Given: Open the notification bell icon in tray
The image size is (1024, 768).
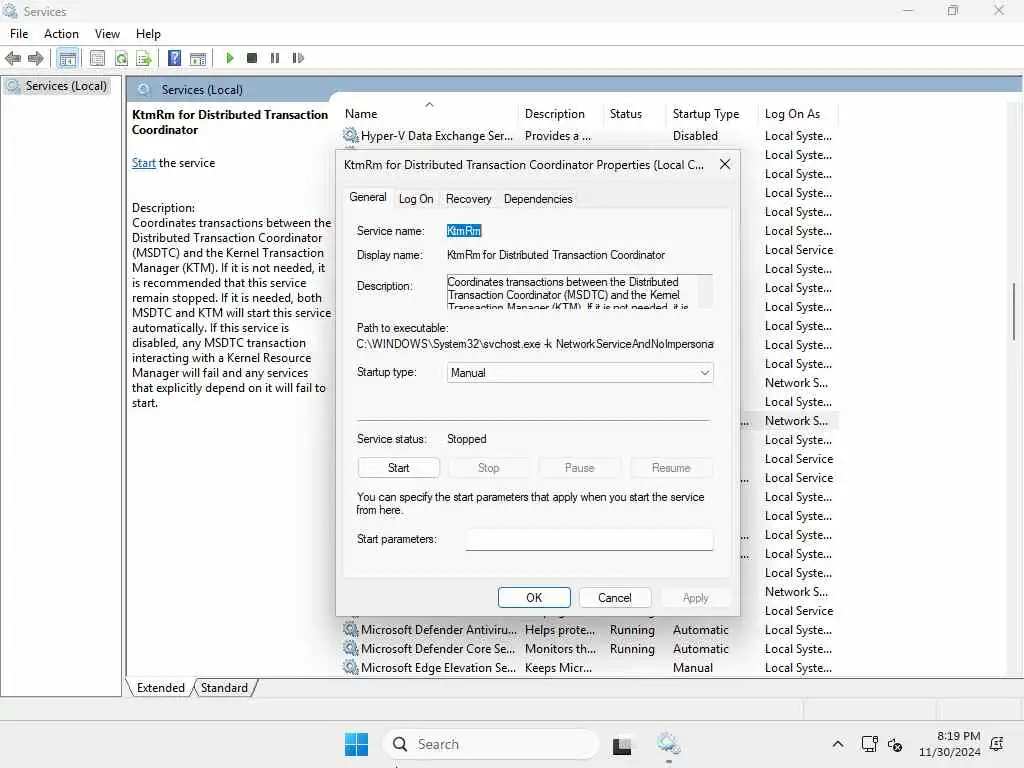Looking at the screenshot, I should coord(997,744).
